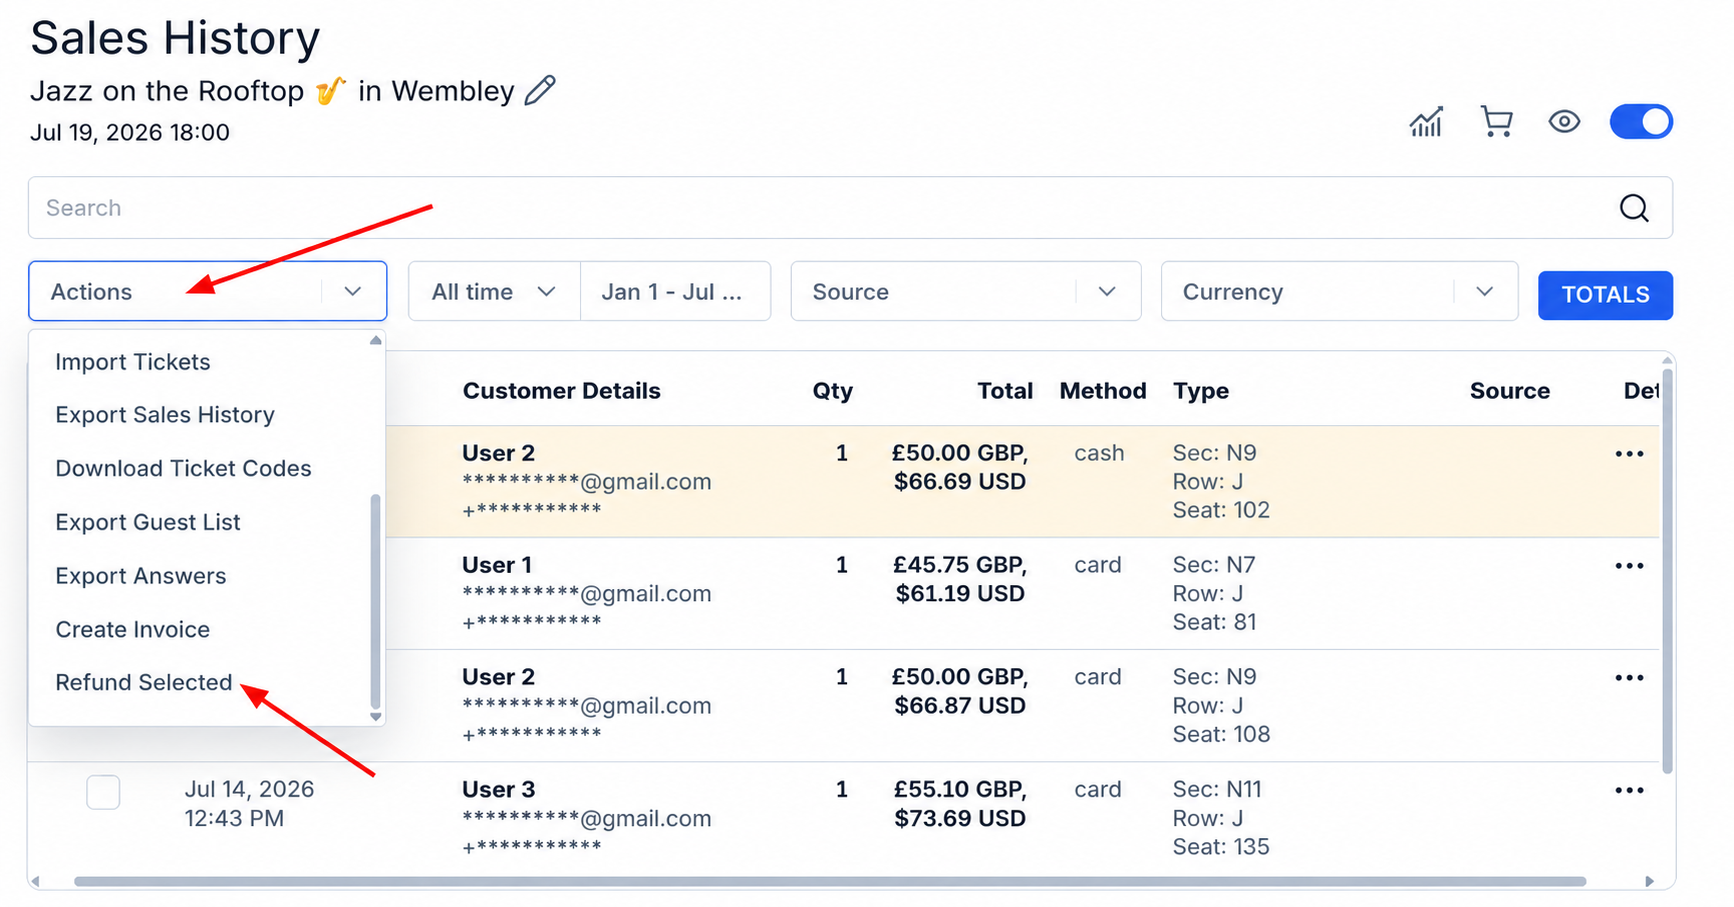Open the All time period dropdown
Image resolution: width=1734 pixels, height=907 pixels.
(x=494, y=291)
